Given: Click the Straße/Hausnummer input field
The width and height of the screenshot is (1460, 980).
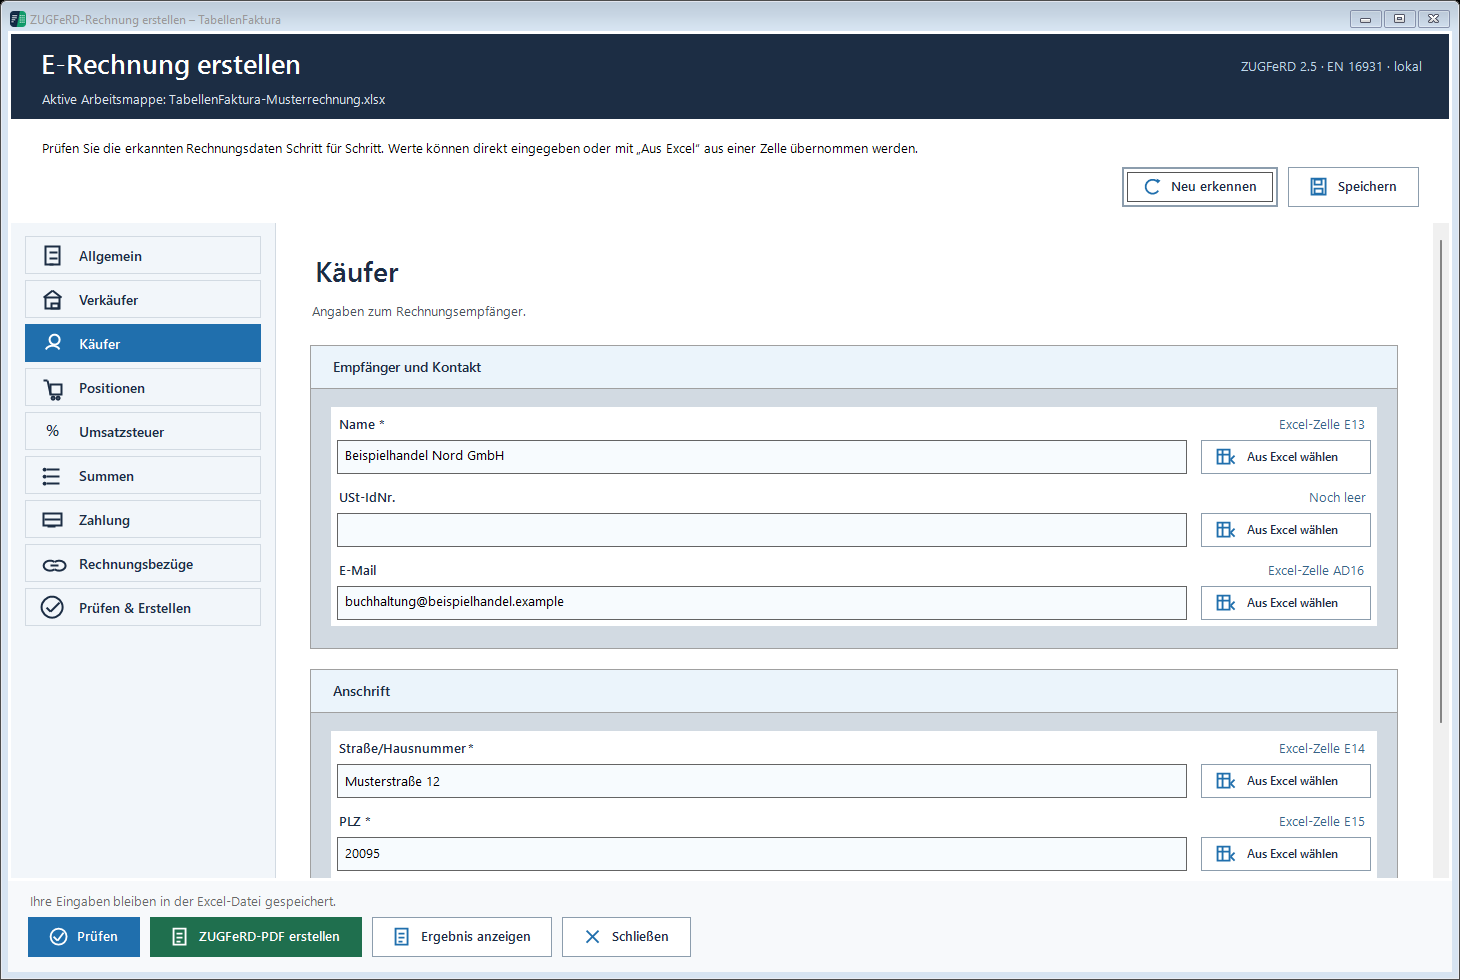Looking at the screenshot, I should 762,781.
